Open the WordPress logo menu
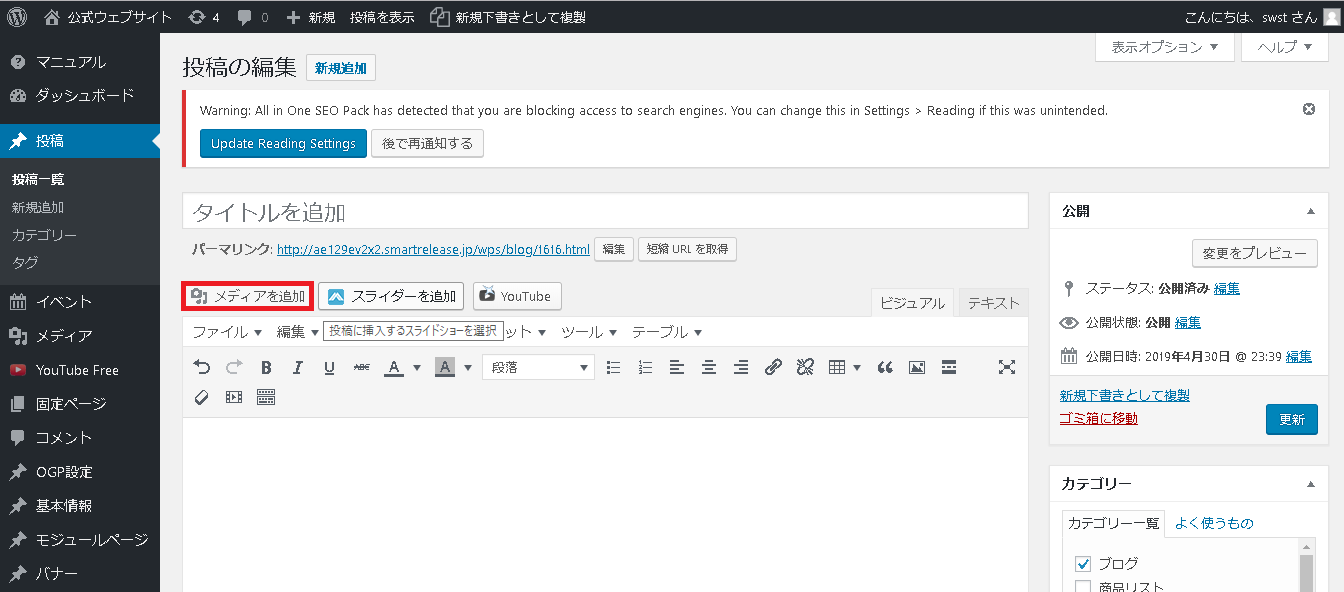This screenshot has height=592, width=1344. (17, 17)
